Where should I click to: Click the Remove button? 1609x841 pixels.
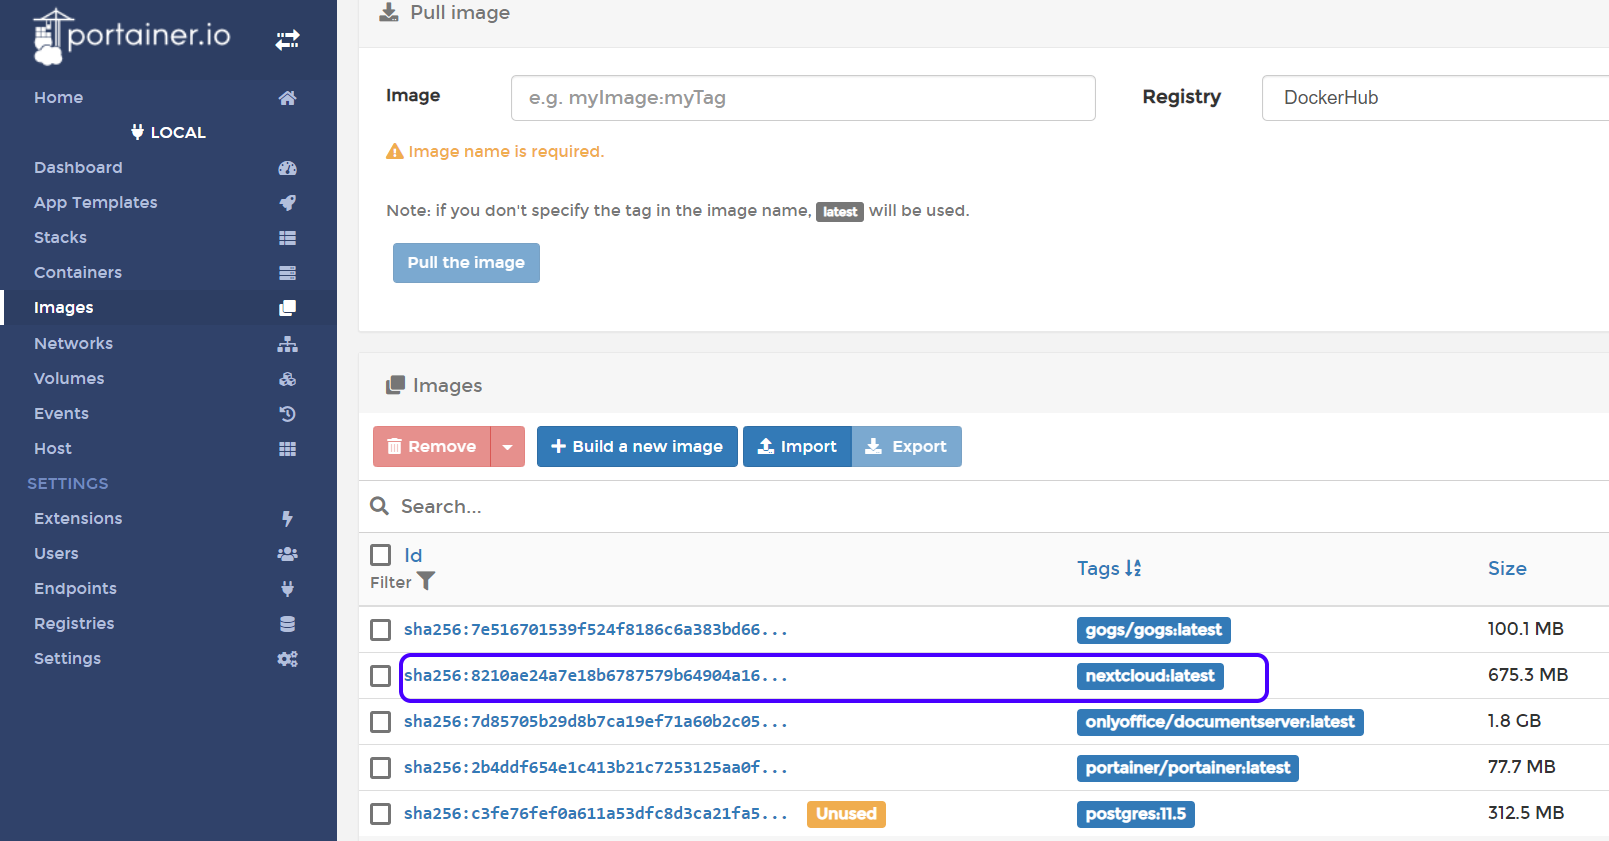(x=432, y=447)
